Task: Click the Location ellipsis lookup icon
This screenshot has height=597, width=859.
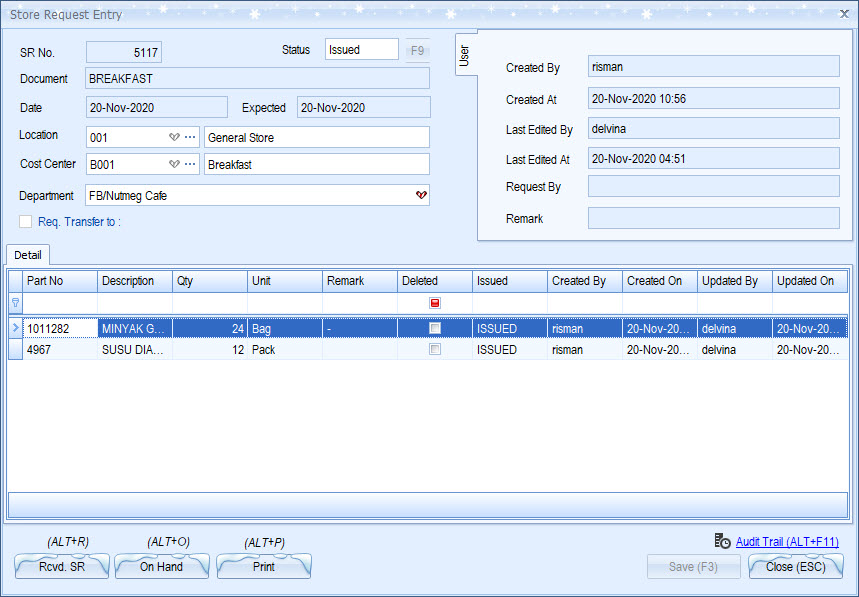Action: tap(190, 137)
